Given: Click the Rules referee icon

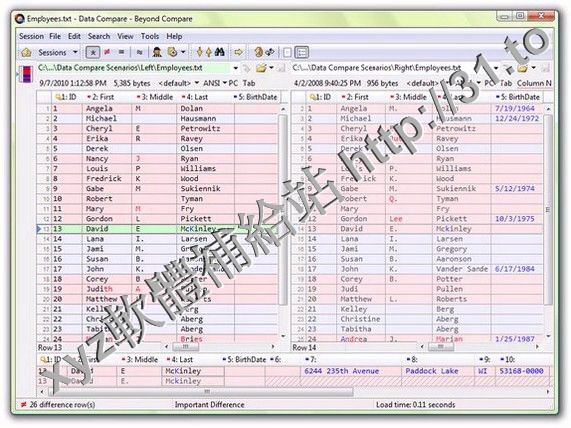Looking at the screenshot, I should pos(157,52).
